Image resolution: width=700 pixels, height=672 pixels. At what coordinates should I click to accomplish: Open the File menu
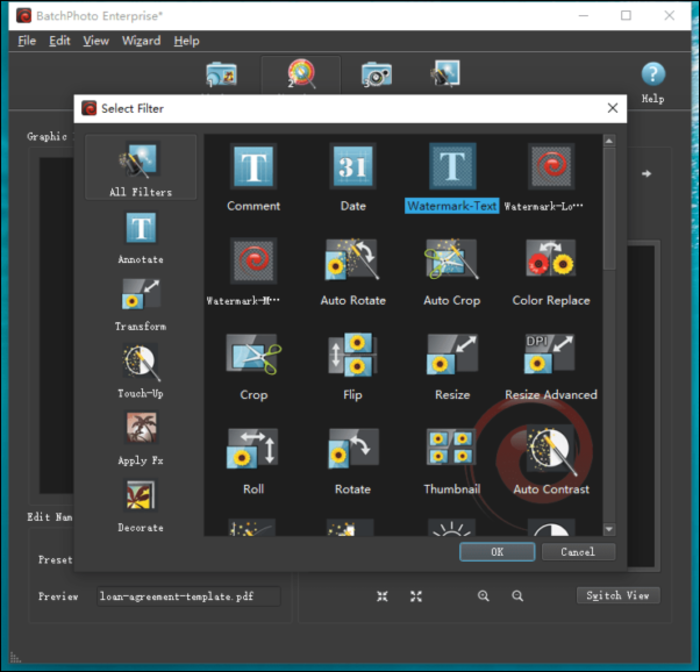(x=27, y=41)
